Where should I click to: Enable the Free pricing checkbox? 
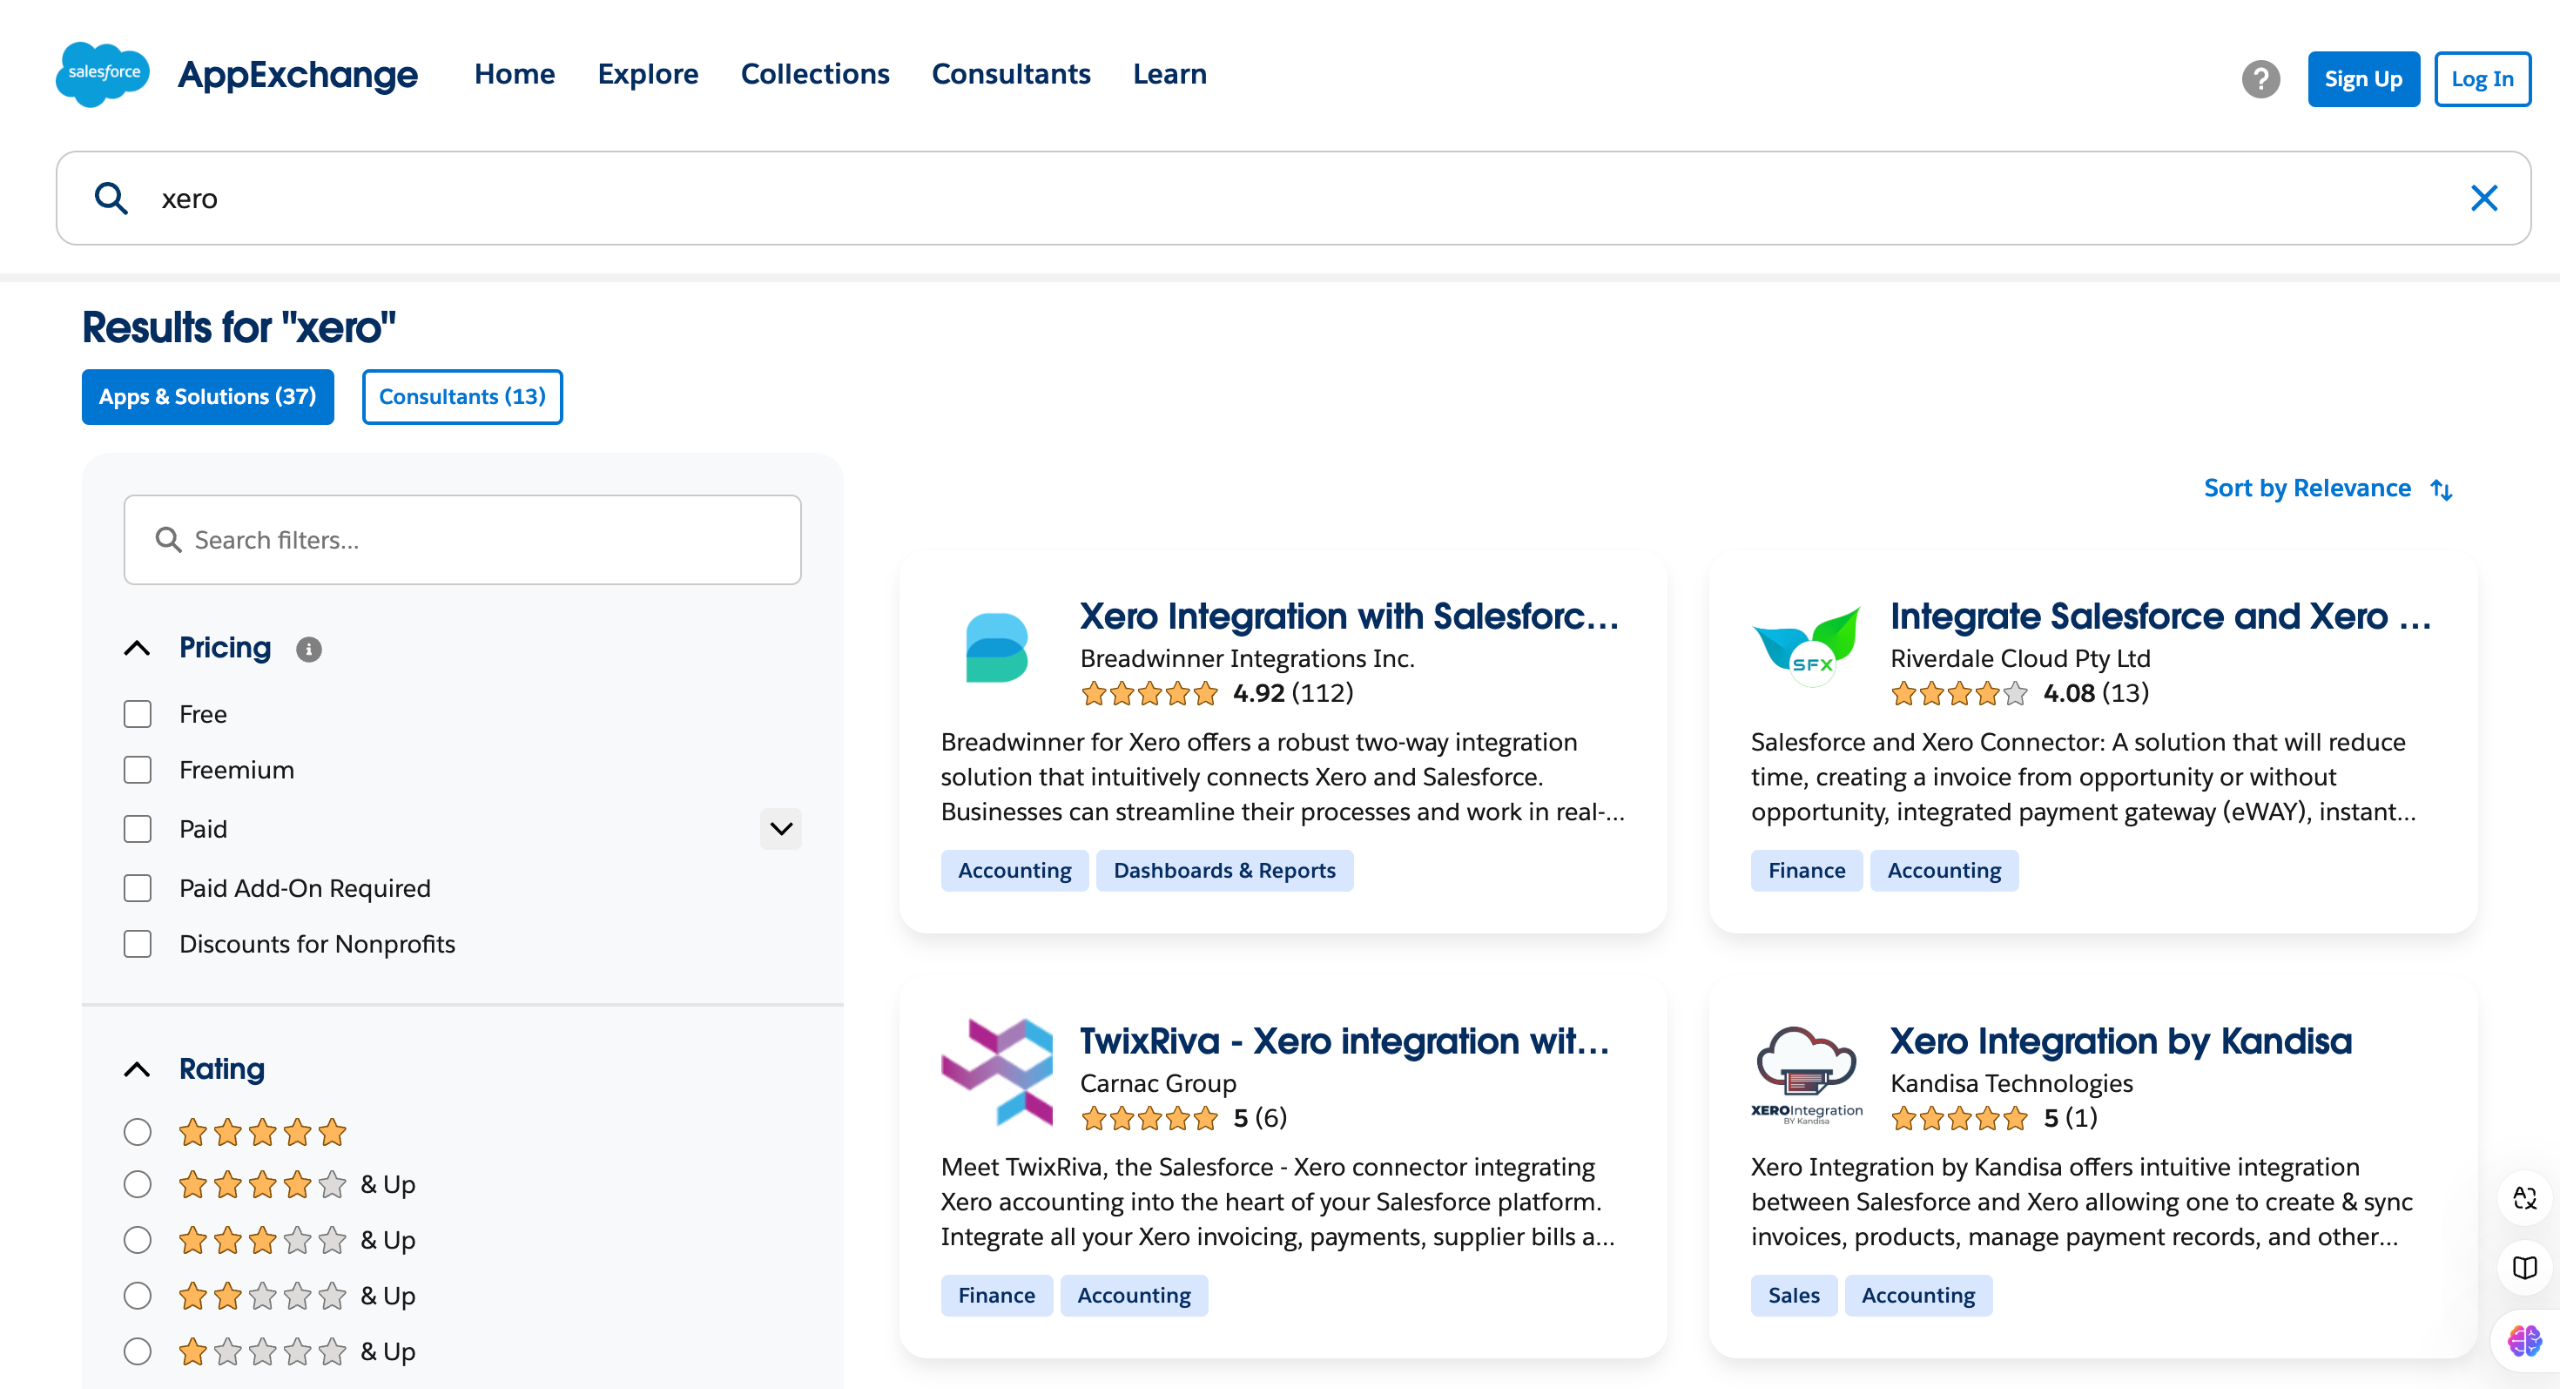coord(138,714)
